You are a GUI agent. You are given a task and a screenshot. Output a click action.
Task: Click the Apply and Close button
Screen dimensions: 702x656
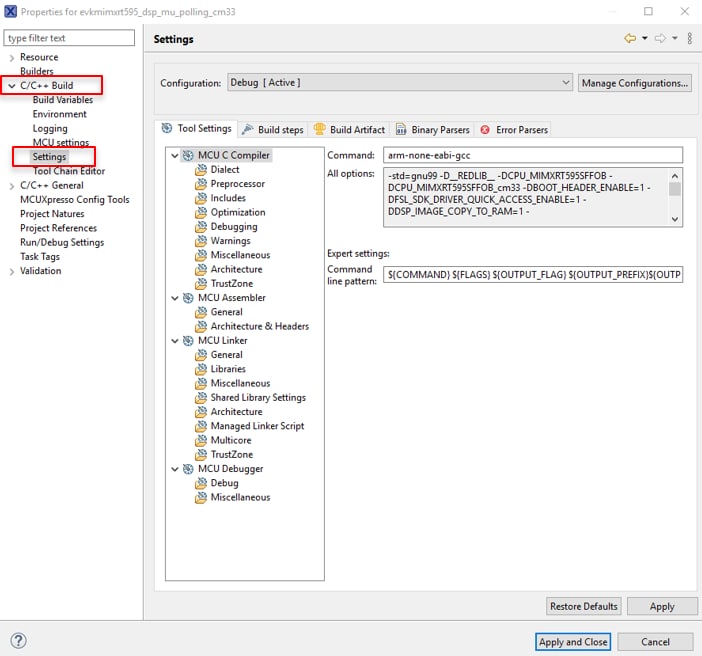pyautogui.click(x=572, y=641)
